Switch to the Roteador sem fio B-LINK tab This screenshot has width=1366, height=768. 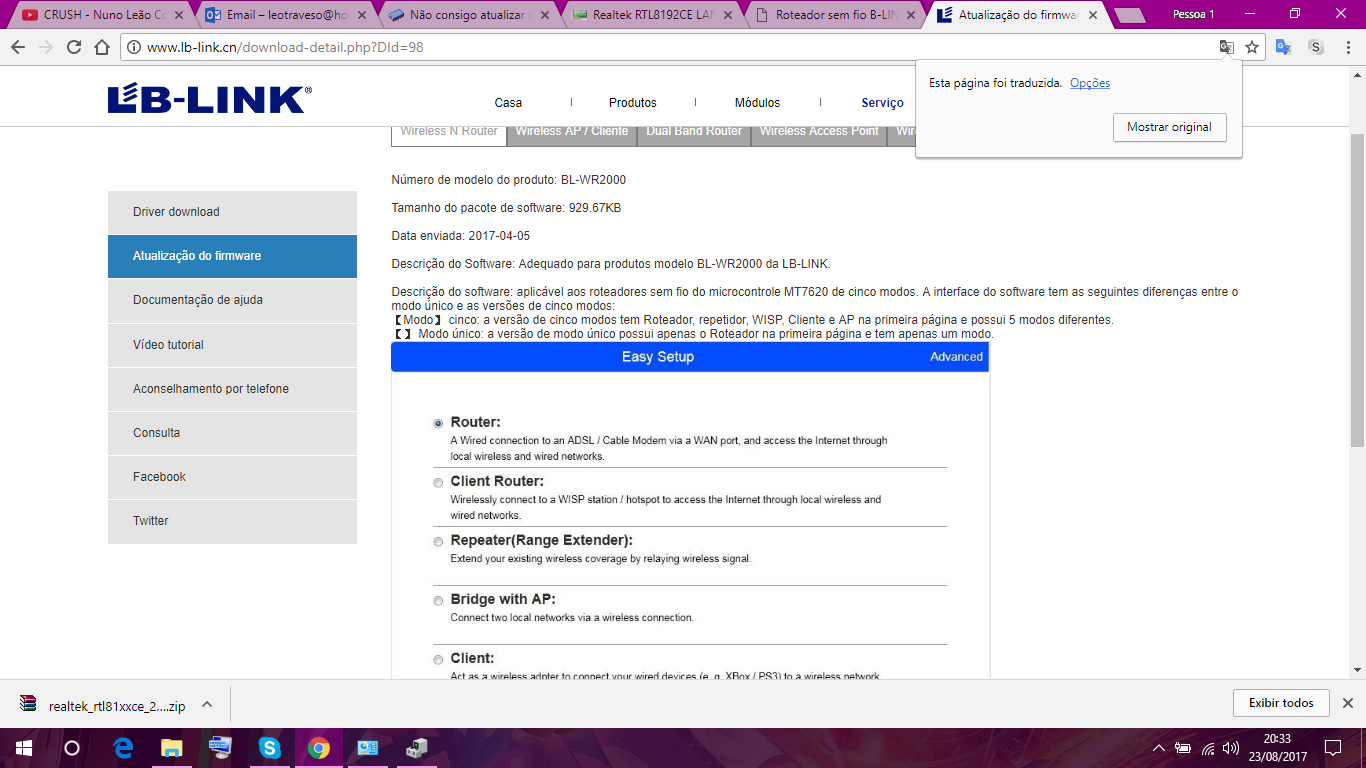(x=836, y=15)
